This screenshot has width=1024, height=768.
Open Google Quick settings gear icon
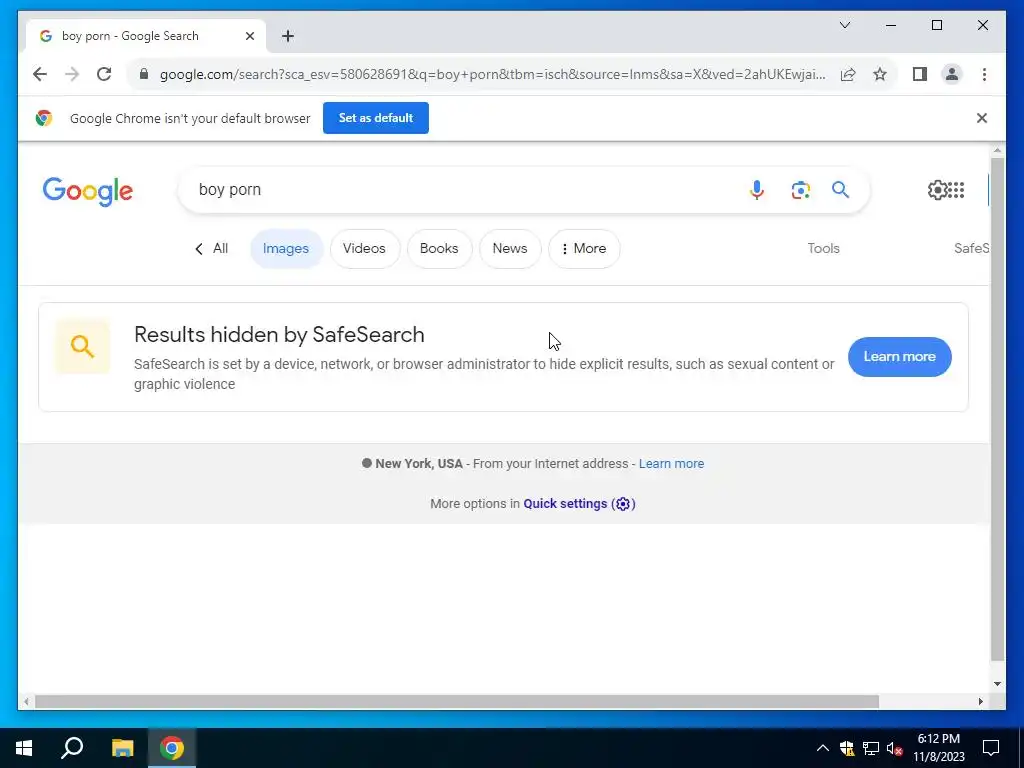point(936,190)
